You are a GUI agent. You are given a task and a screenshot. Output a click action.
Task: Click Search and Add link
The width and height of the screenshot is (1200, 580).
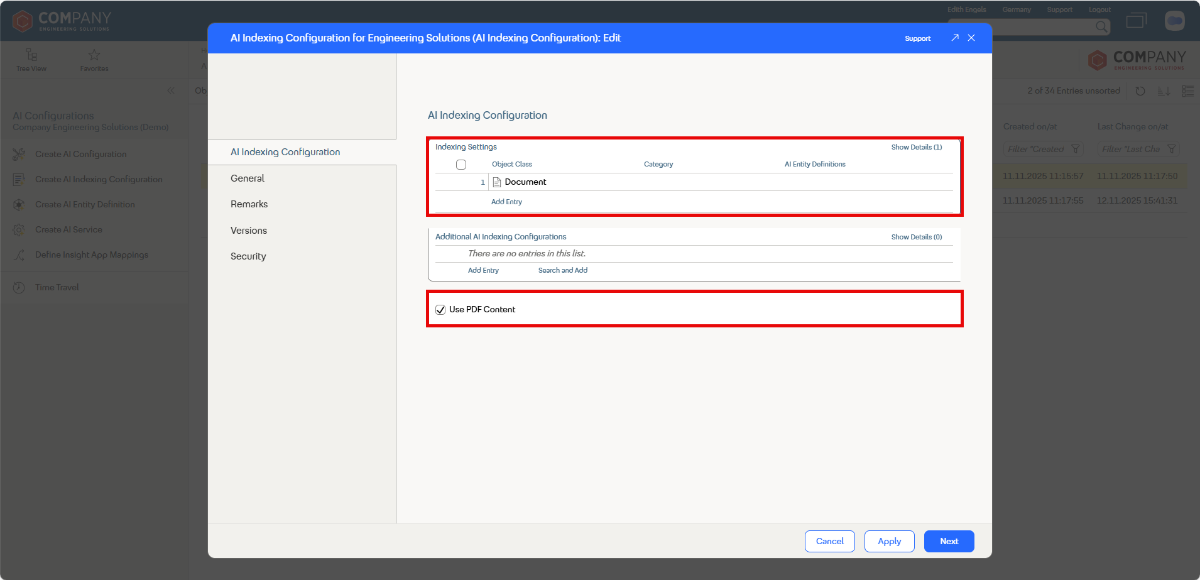(562, 271)
